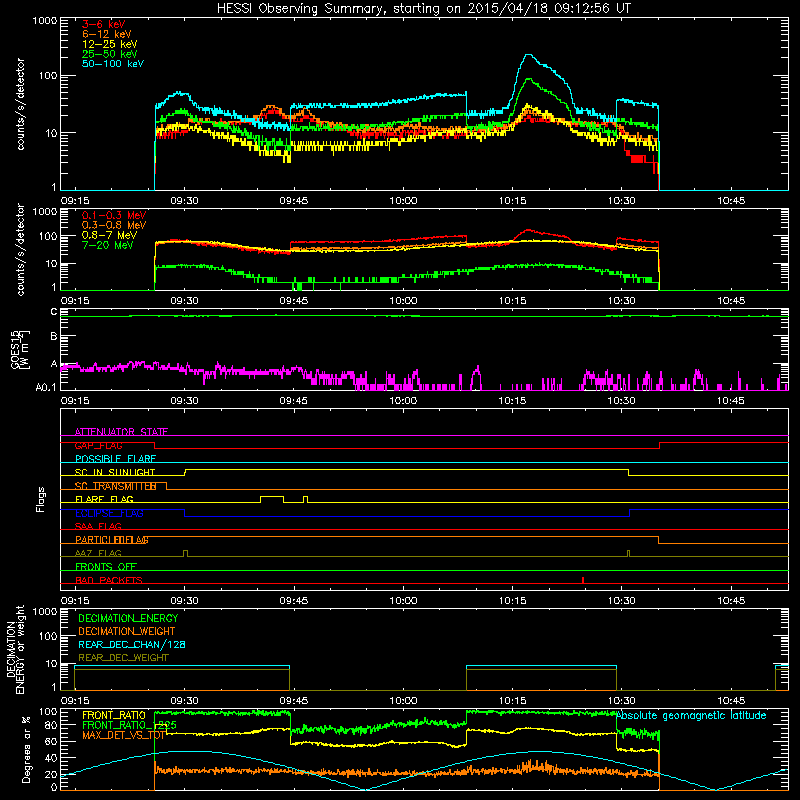
Task: Click the vertical Flags axis title
Action: [41, 499]
